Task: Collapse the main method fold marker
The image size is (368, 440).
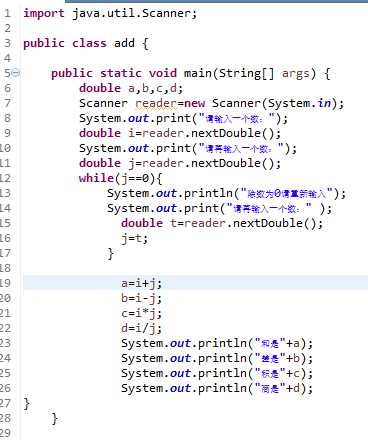Action: pos(16,72)
